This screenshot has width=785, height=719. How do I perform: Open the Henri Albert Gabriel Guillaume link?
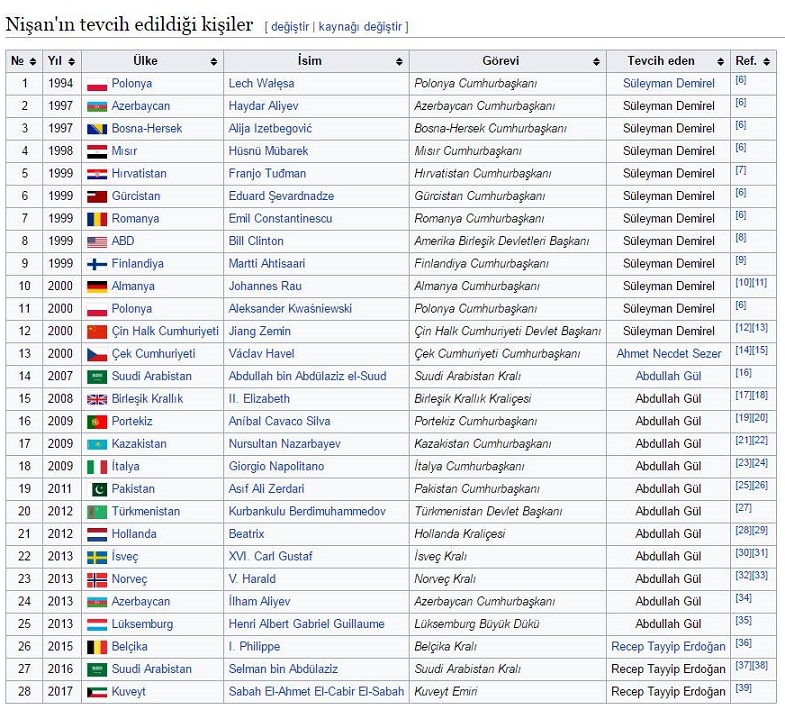[306, 624]
